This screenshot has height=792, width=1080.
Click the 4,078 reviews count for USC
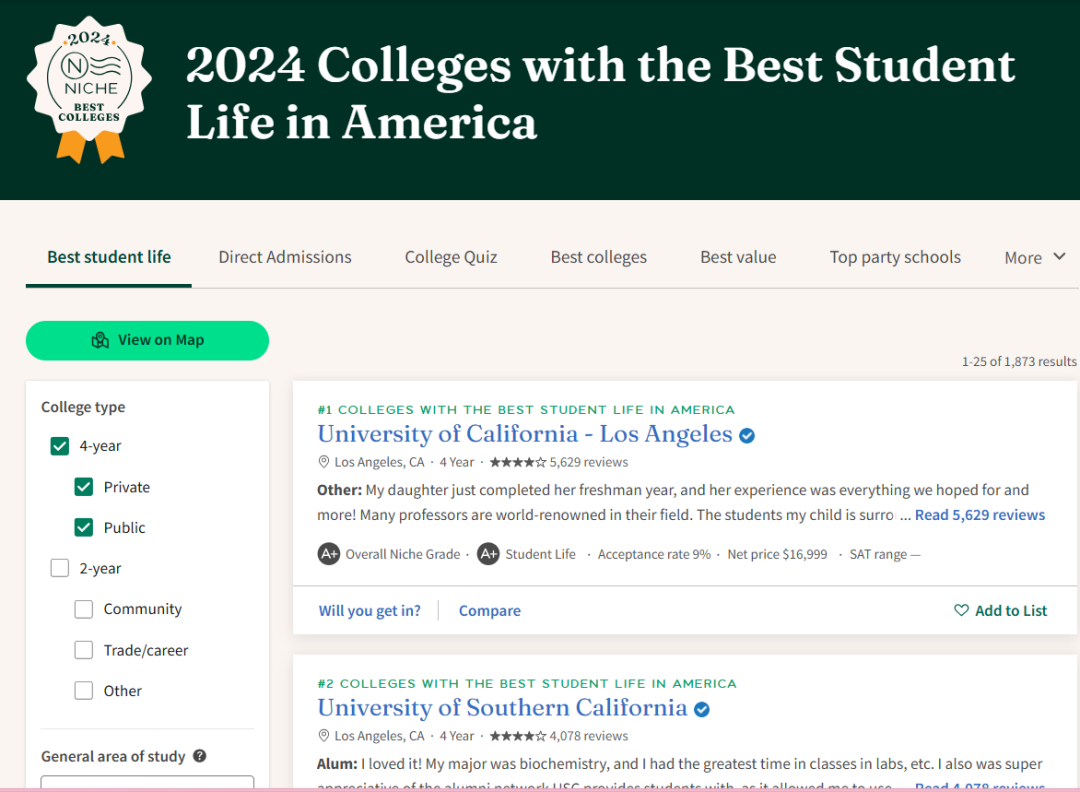(589, 736)
